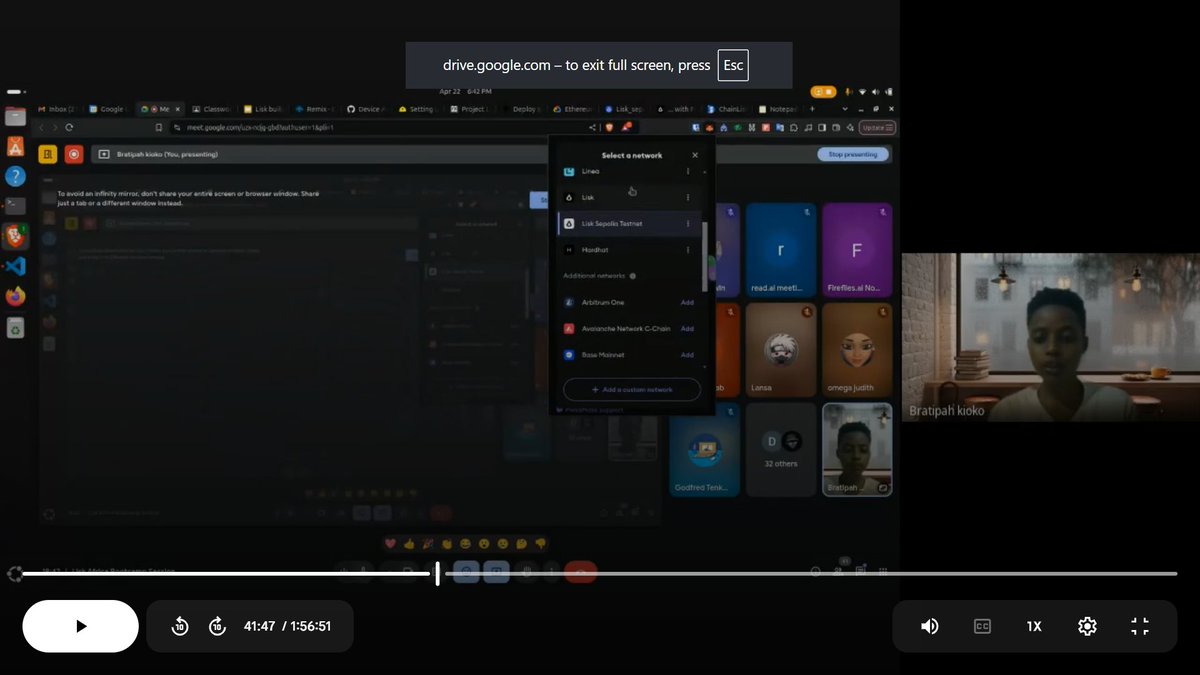Click the Esc key hint in the banner
Viewport: 1200px width, 675px height.
coord(733,65)
